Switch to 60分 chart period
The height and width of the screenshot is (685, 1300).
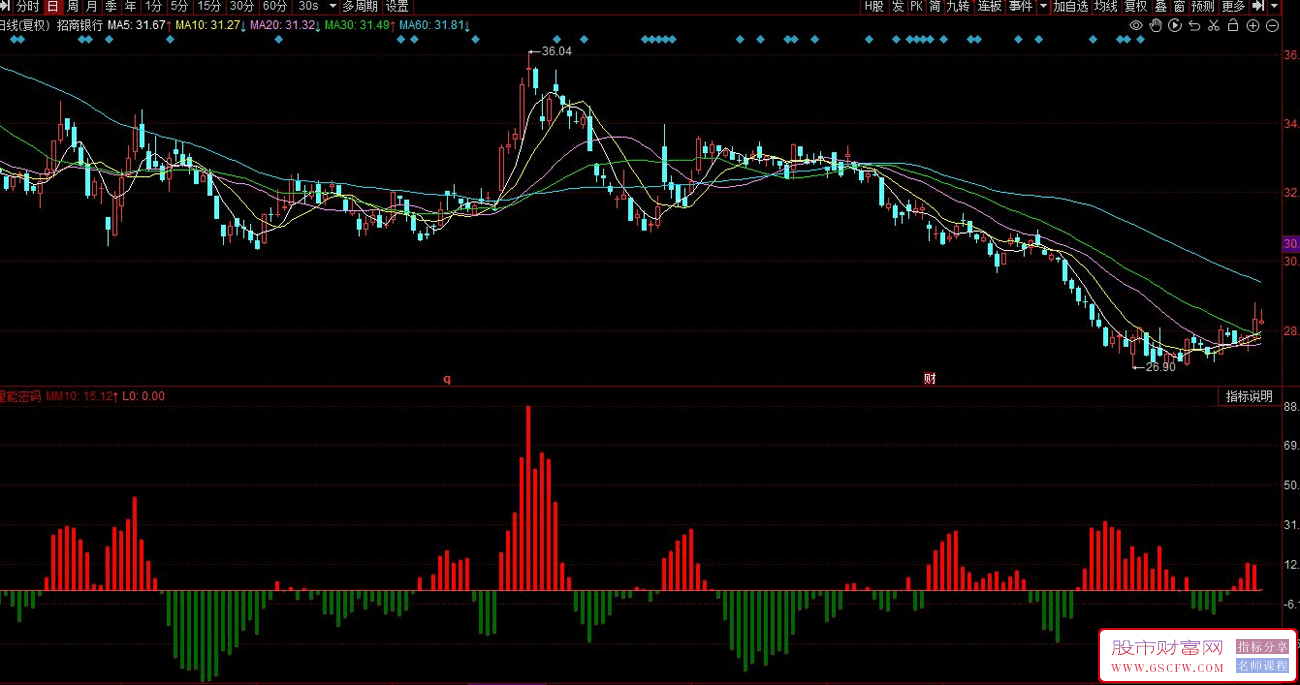pos(275,6)
